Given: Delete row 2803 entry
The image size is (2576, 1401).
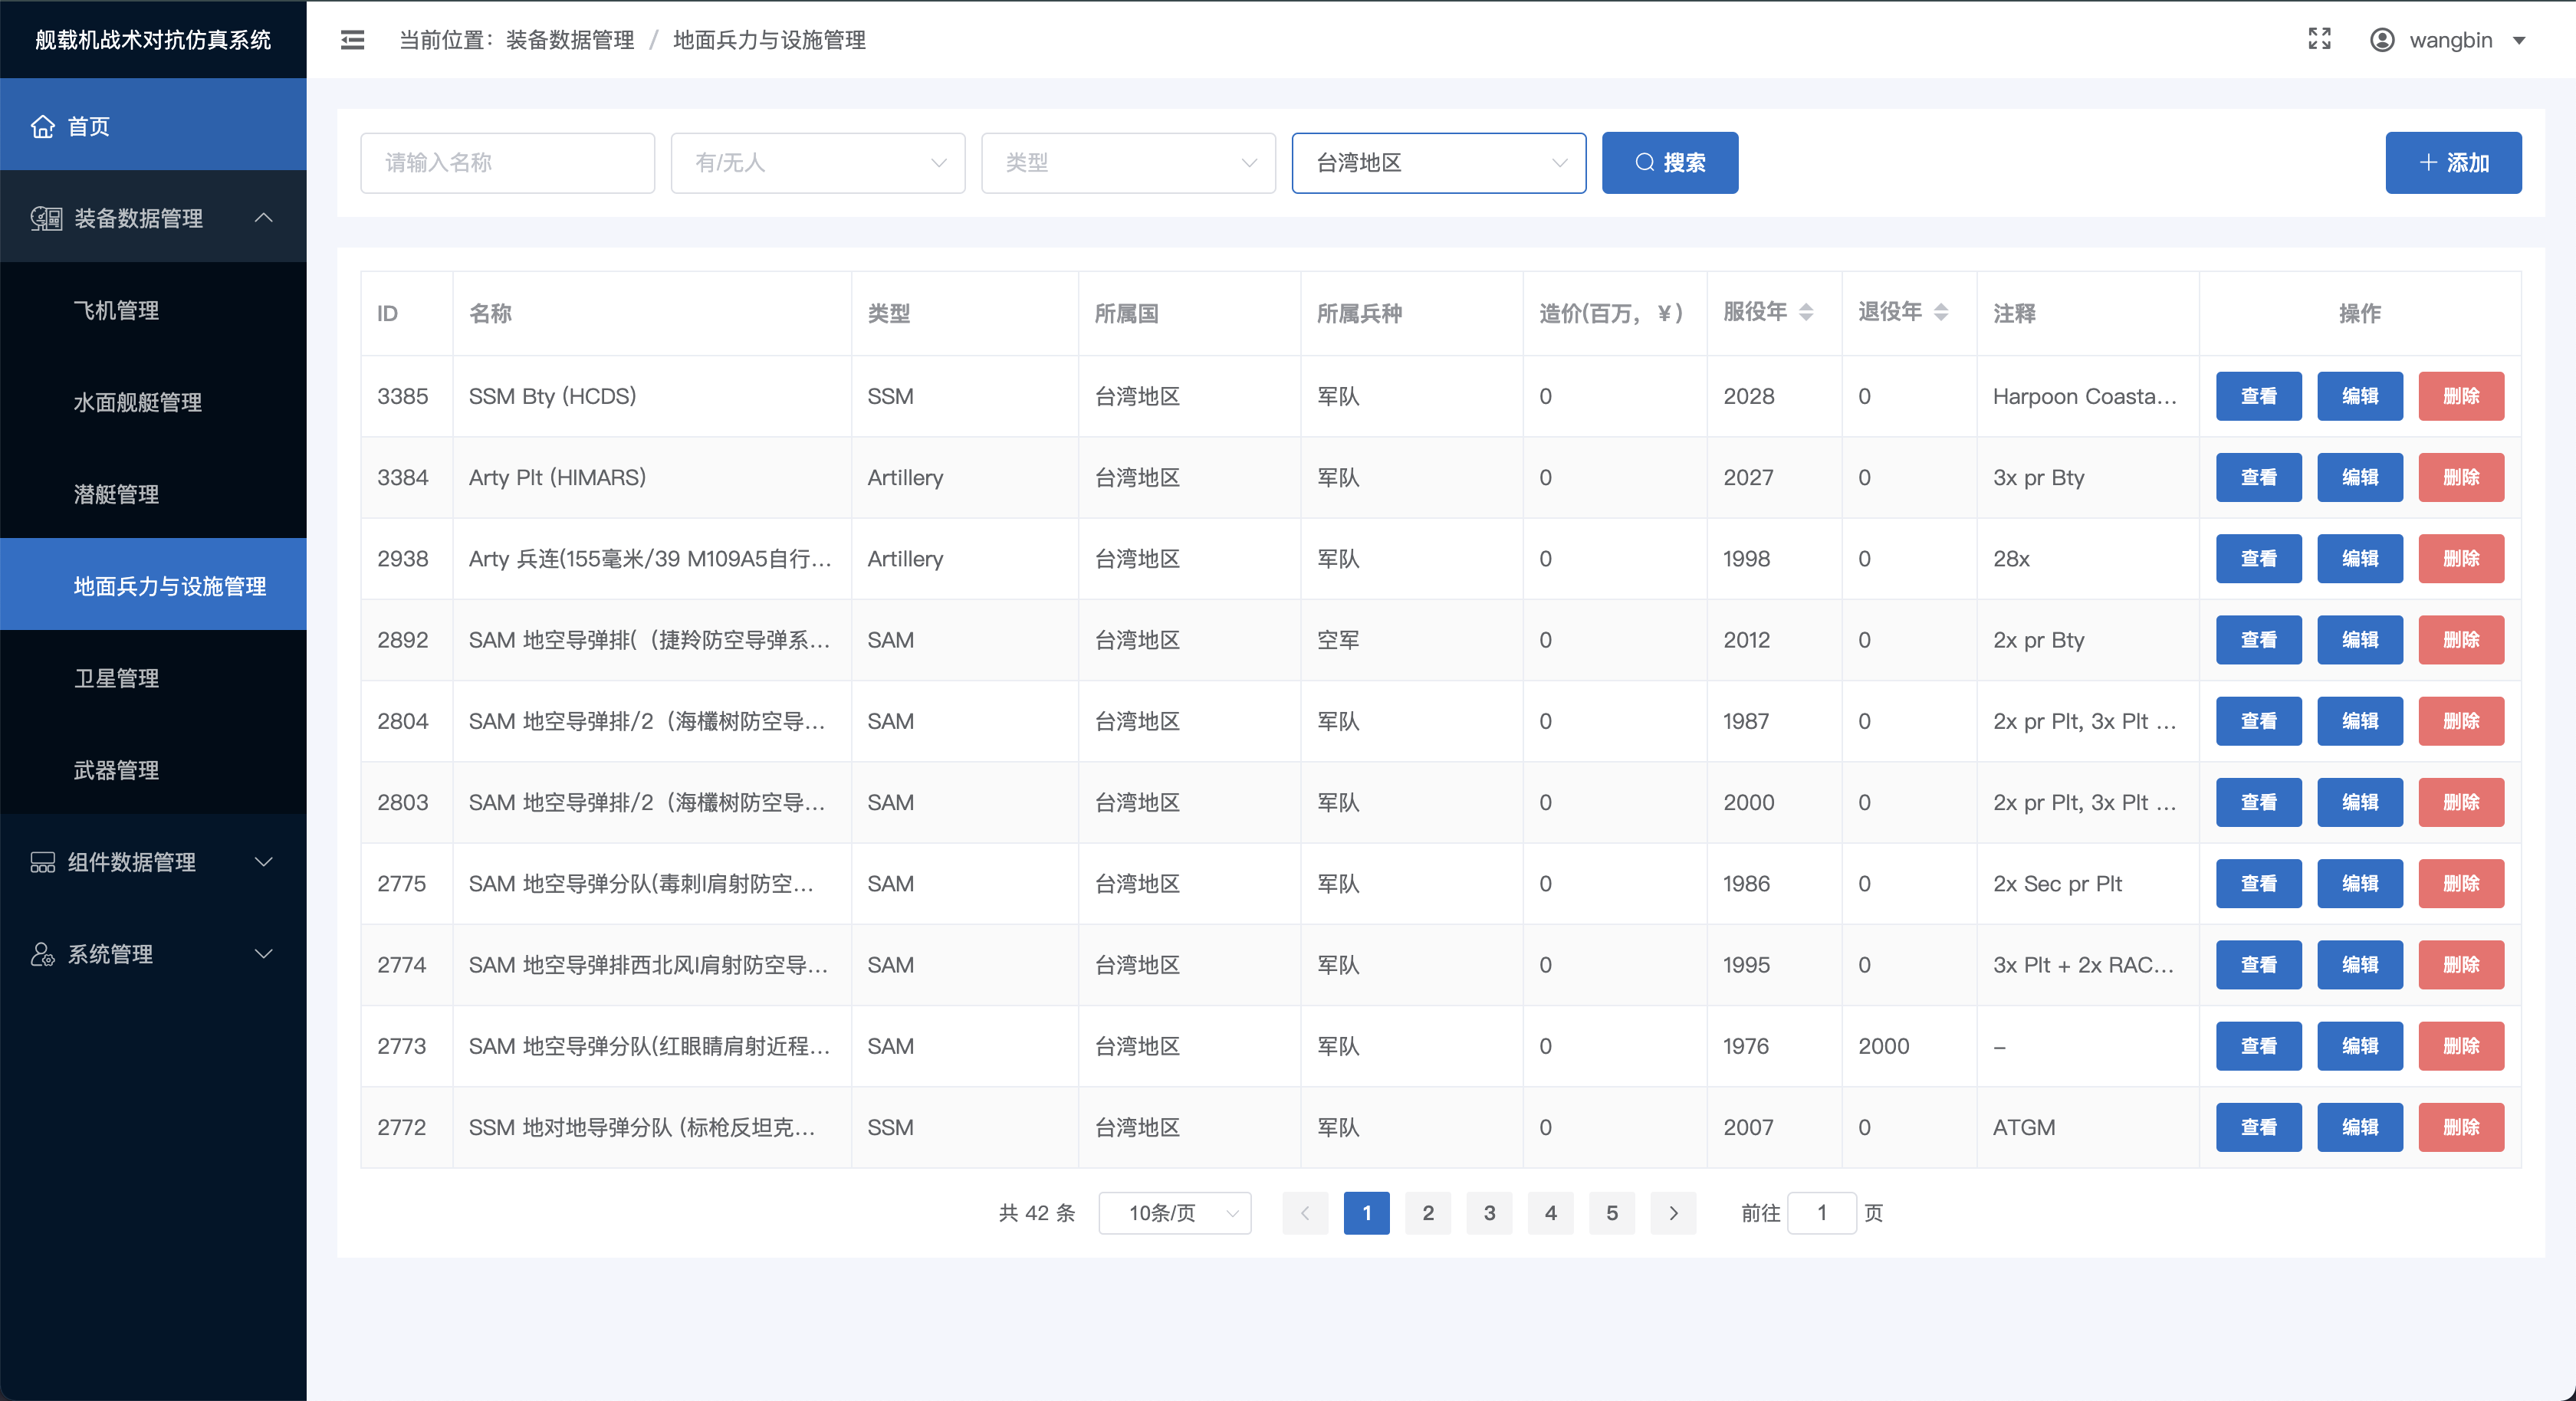Looking at the screenshot, I should [x=2460, y=802].
